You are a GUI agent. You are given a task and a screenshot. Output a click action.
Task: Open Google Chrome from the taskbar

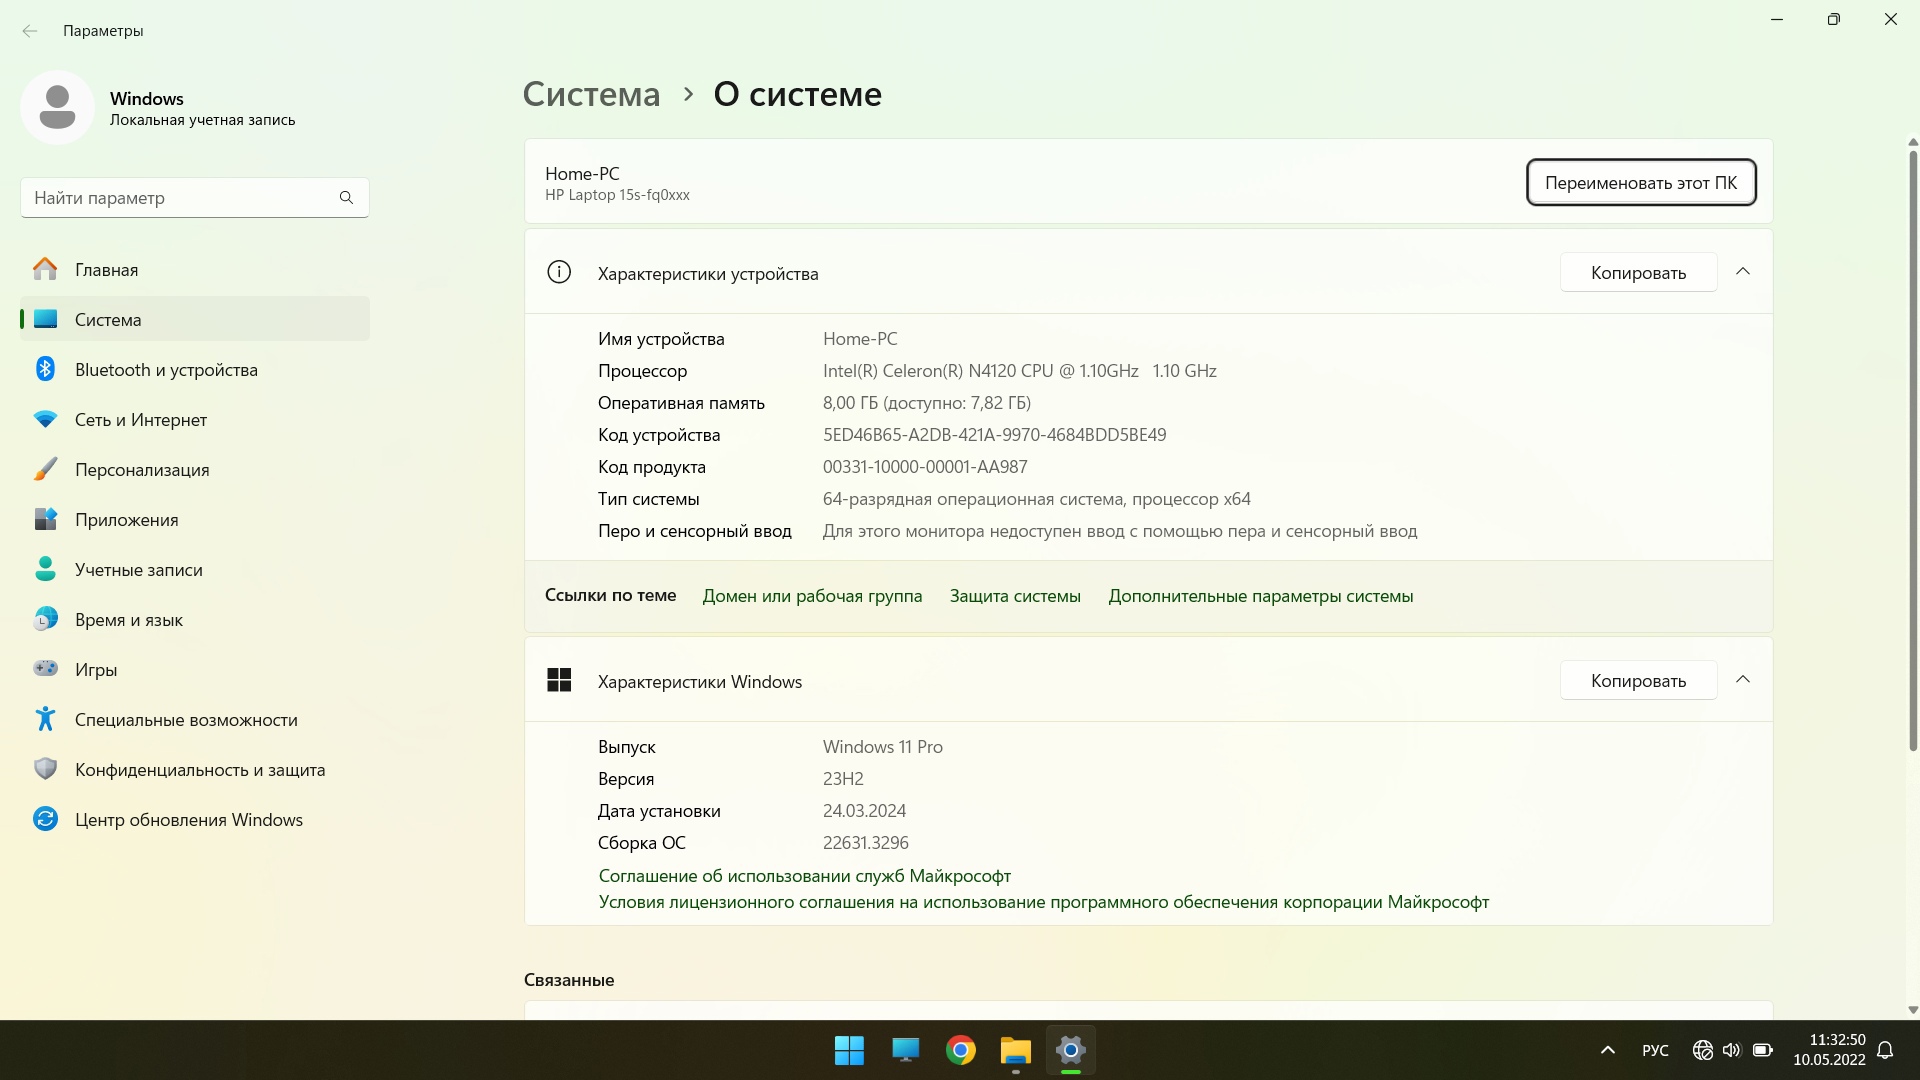[x=960, y=1050]
